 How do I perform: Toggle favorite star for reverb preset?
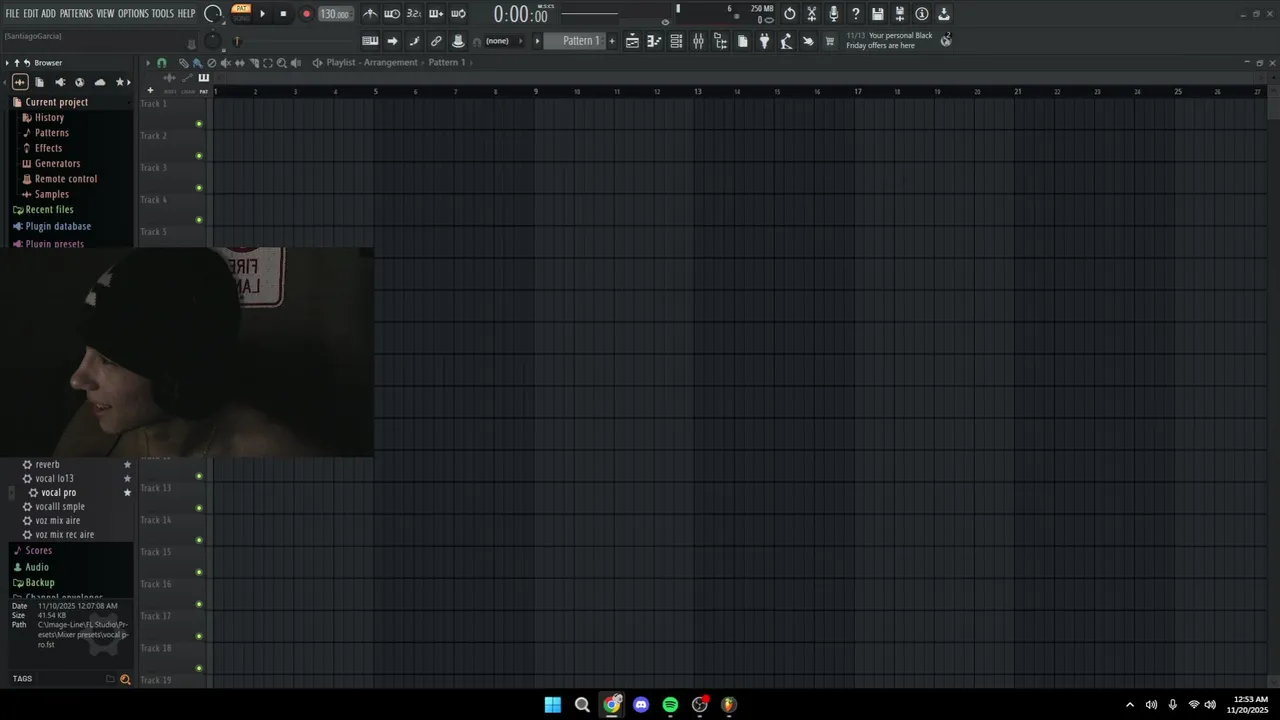pos(127,465)
